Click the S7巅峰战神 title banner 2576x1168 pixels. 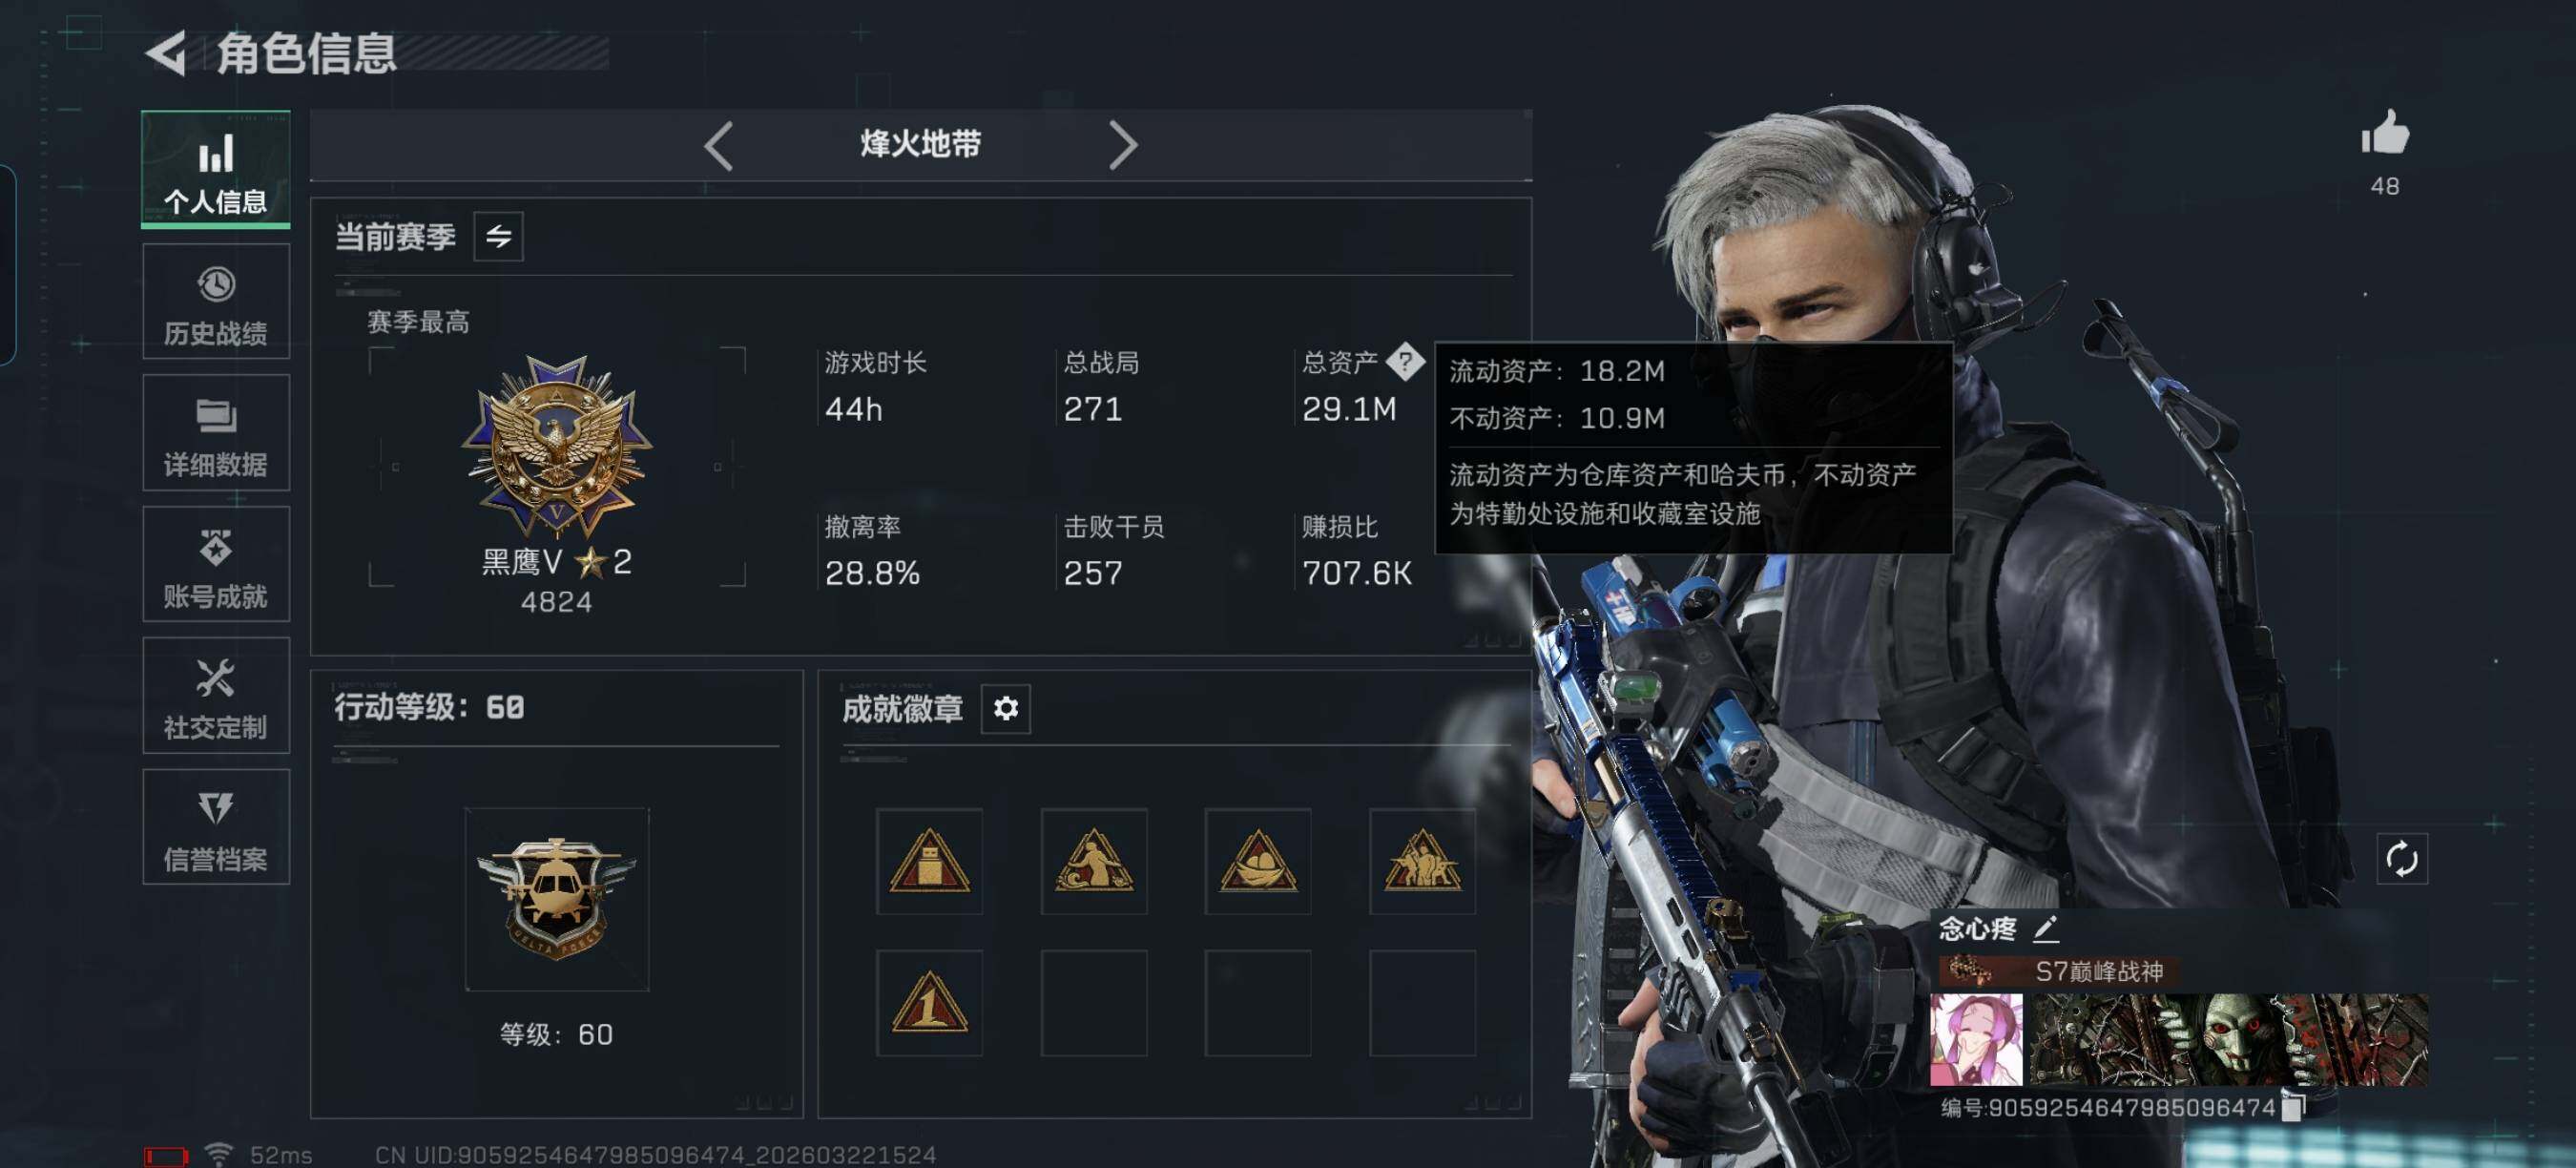[x=2060, y=971]
